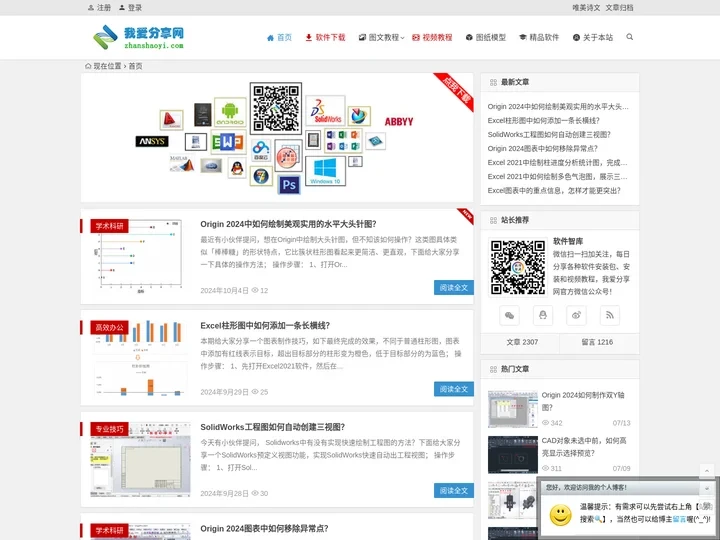This screenshot has width=720, height=540.
Task: Click the 高效办公 category tag
Action: point(109,327)
